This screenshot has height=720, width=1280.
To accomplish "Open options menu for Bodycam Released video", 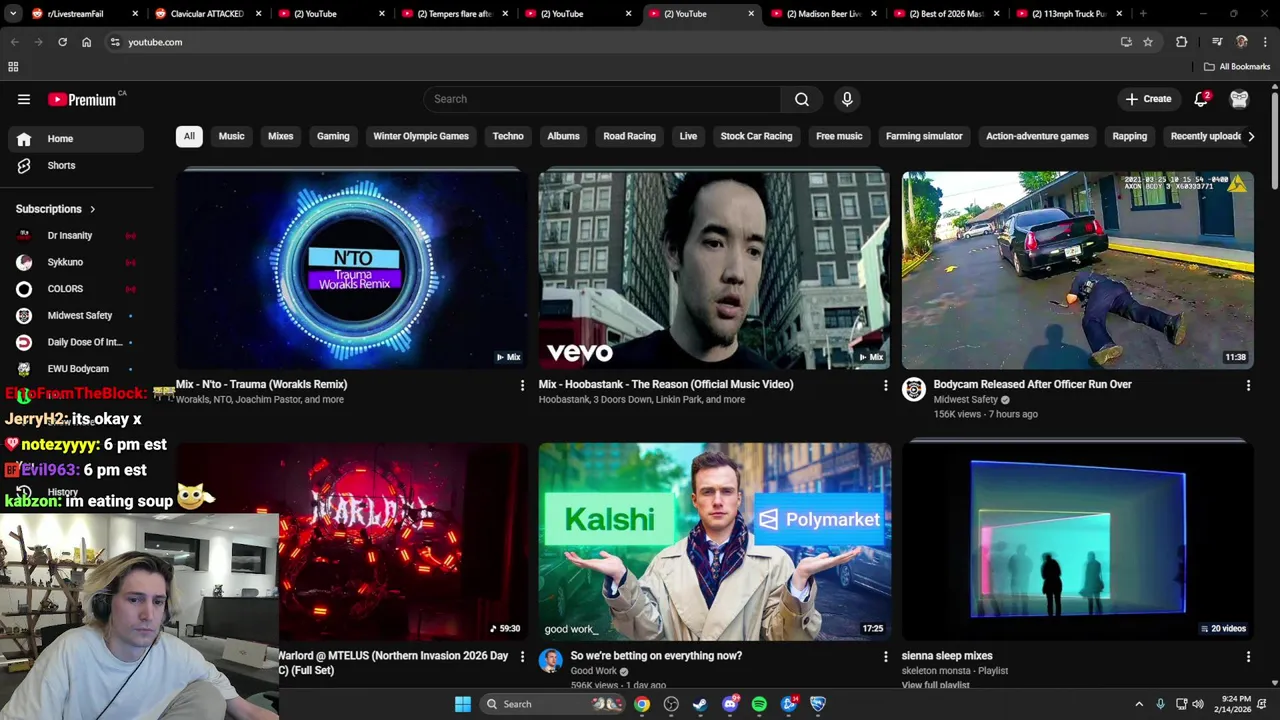I will coord(1248,385).
